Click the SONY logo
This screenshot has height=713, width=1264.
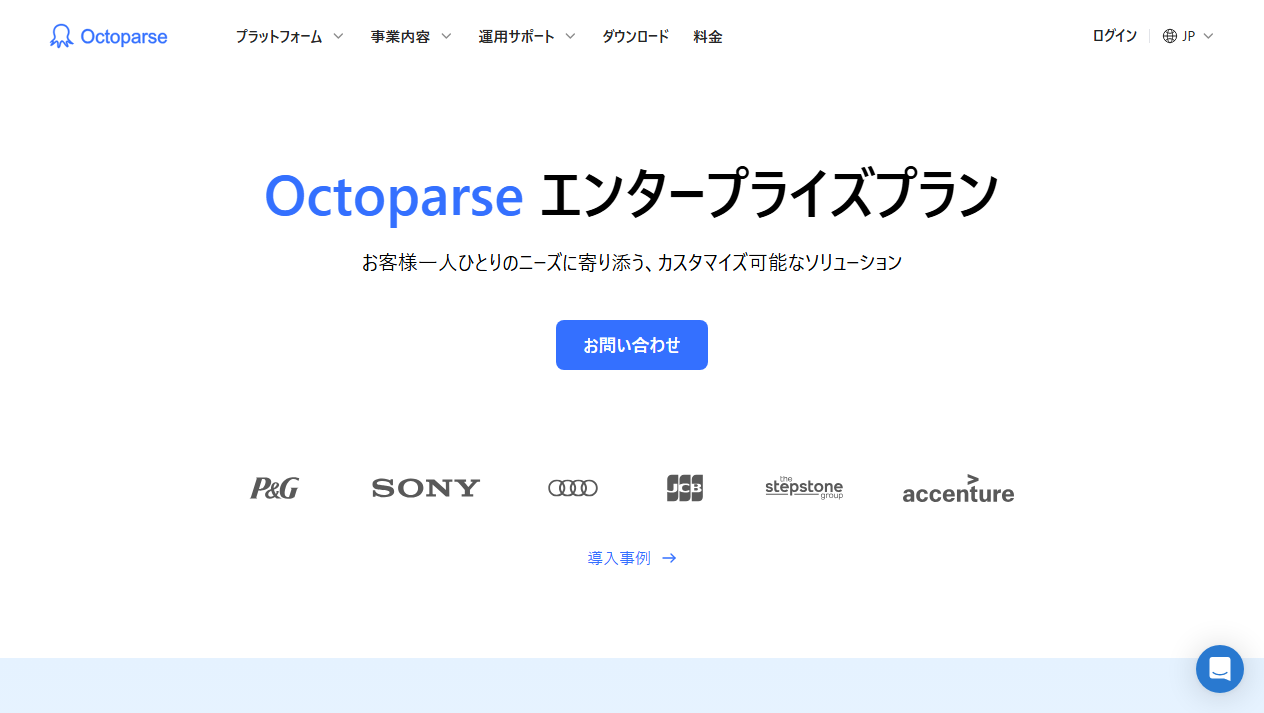[426, 488]
